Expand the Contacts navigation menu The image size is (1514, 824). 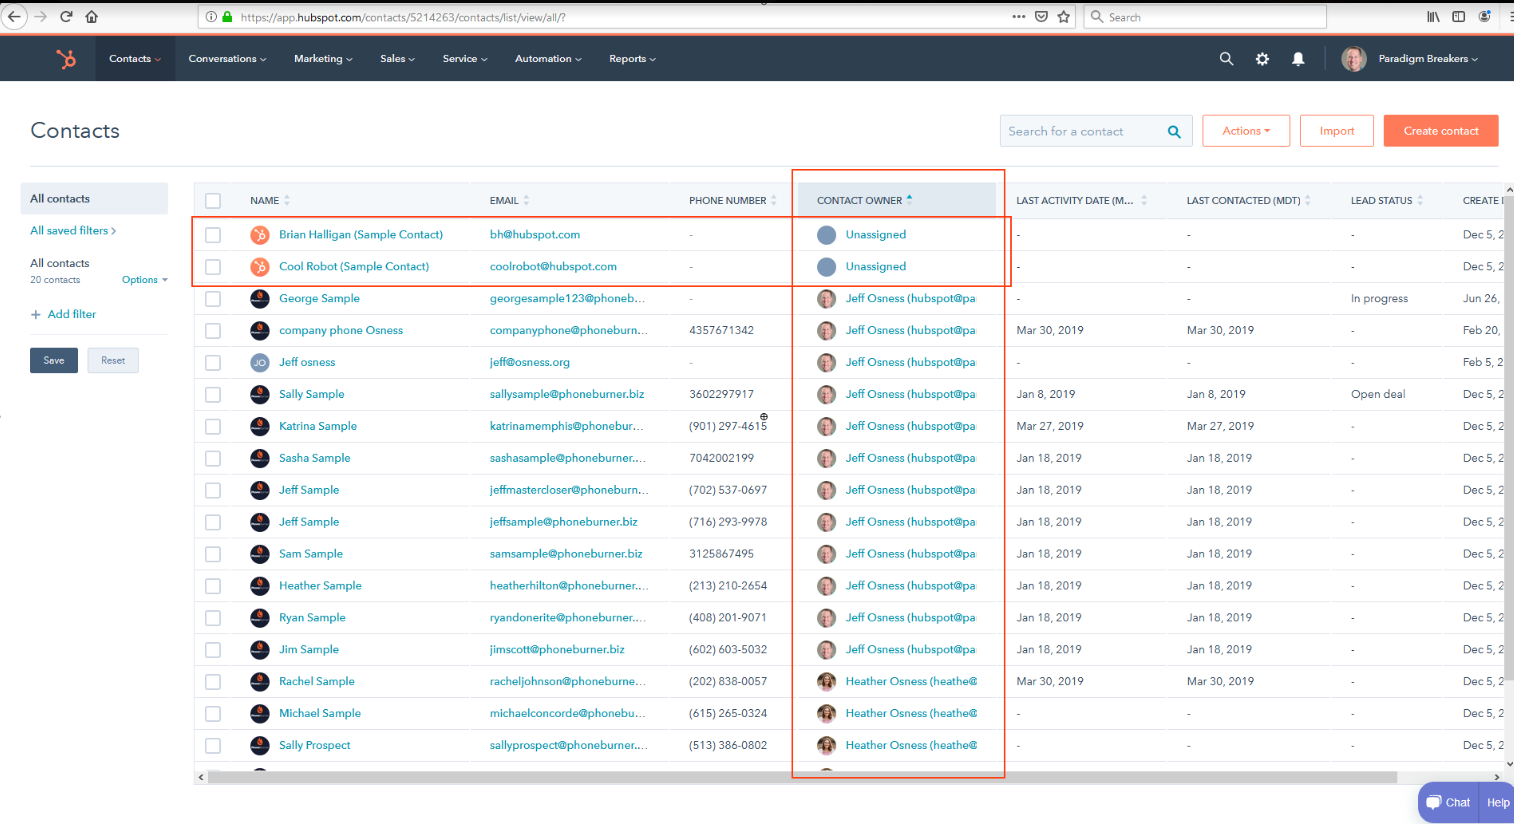click(x=135, y=59)
